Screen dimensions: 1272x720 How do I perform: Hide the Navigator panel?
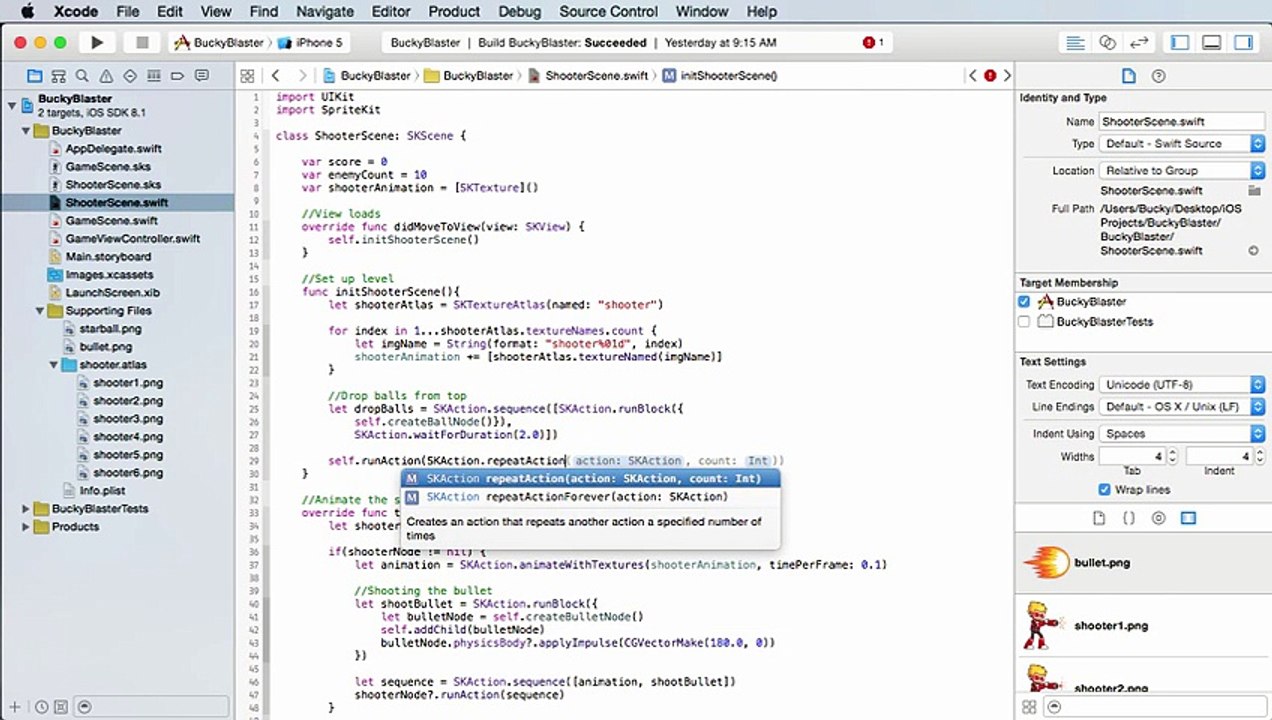pos(1180,43)
